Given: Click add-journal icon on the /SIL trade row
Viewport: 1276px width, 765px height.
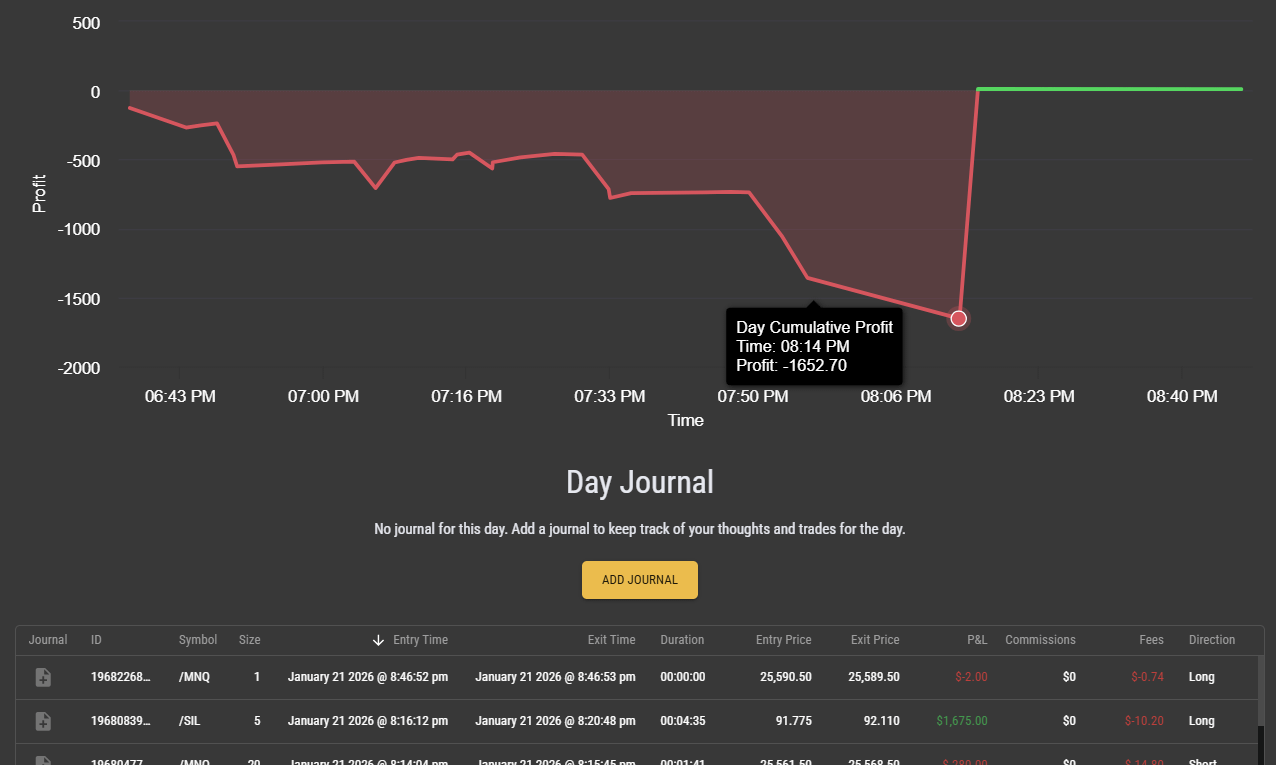Looking at the screenshot, I should click(43, 721).
